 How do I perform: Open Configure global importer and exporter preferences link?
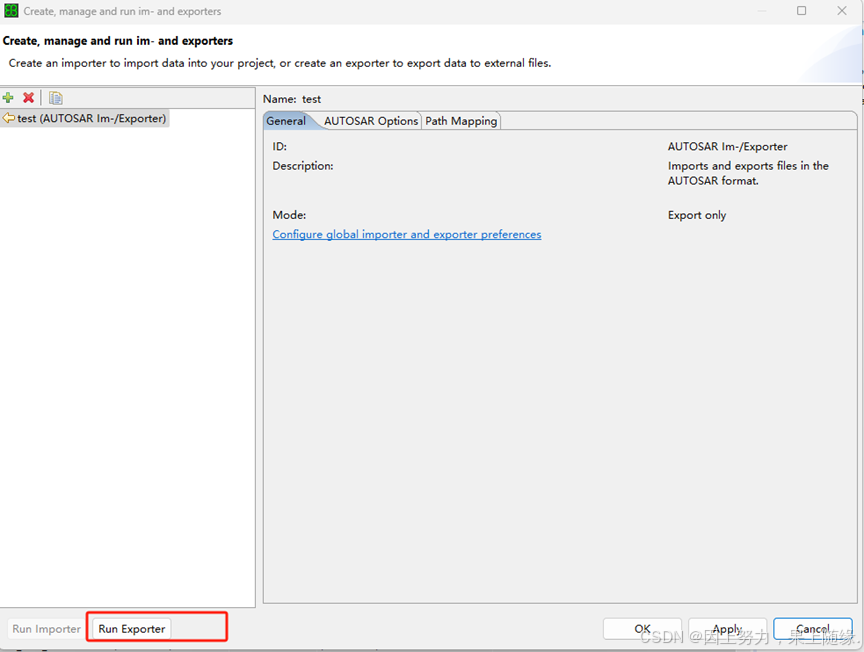click(x=407, y=234)
